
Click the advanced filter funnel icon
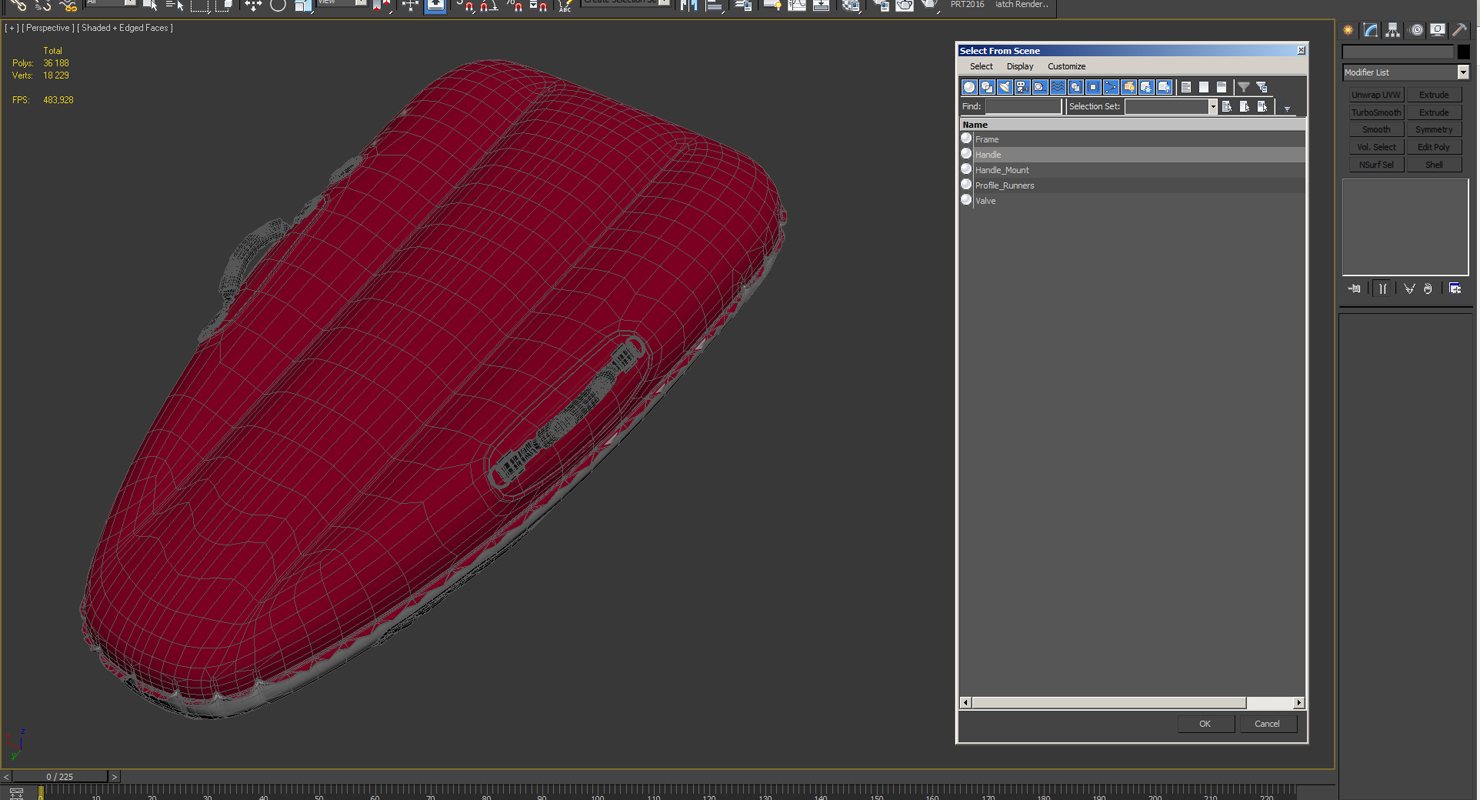[1262, 87]
